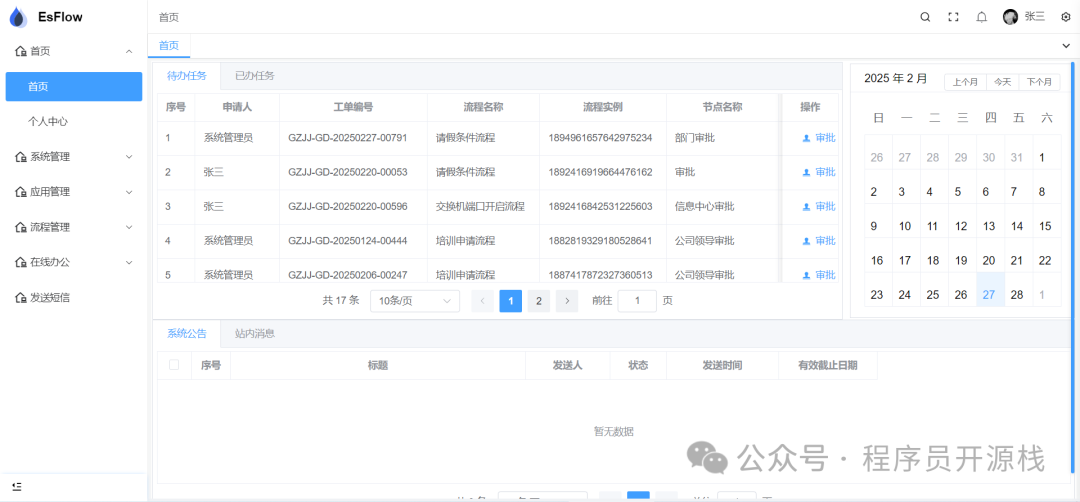This screenshot has width=1080, height=502.
Task: Click the person icon in 部门审批 row
Action: (x=806, y=138)
